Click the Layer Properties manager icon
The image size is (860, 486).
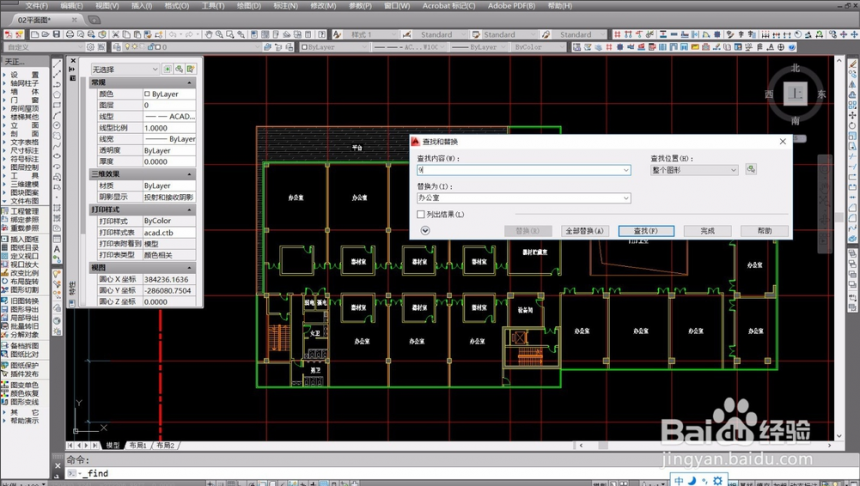tap(117, 47)
